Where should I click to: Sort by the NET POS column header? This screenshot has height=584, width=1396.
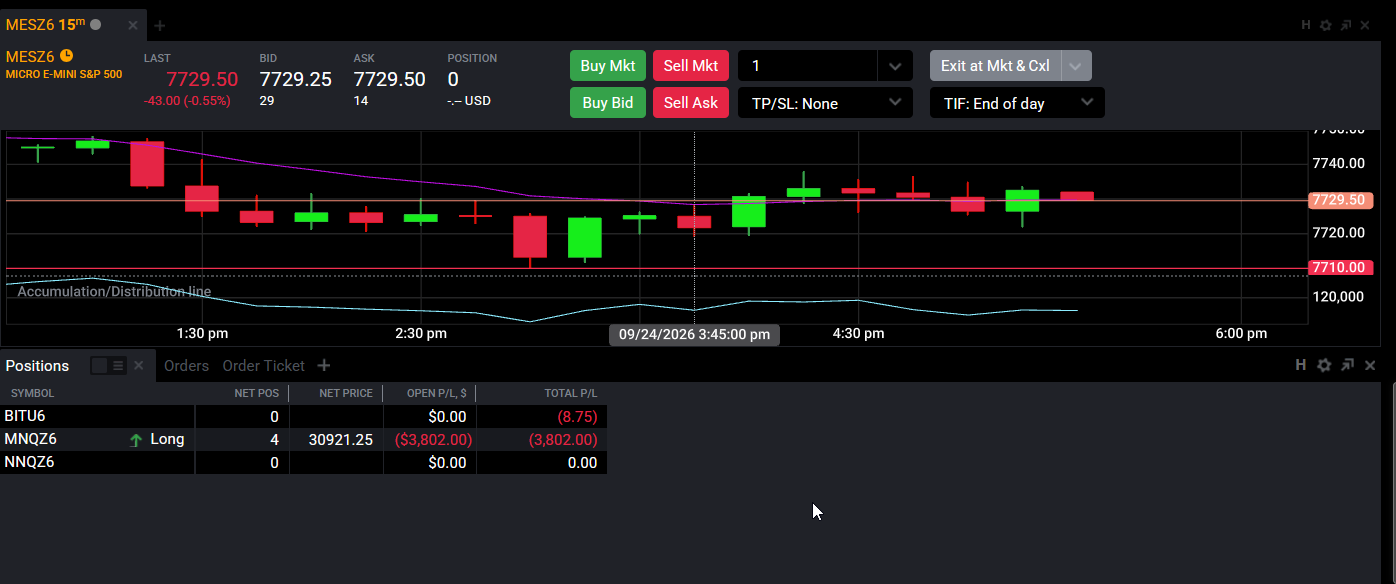[x=256, y=394]
